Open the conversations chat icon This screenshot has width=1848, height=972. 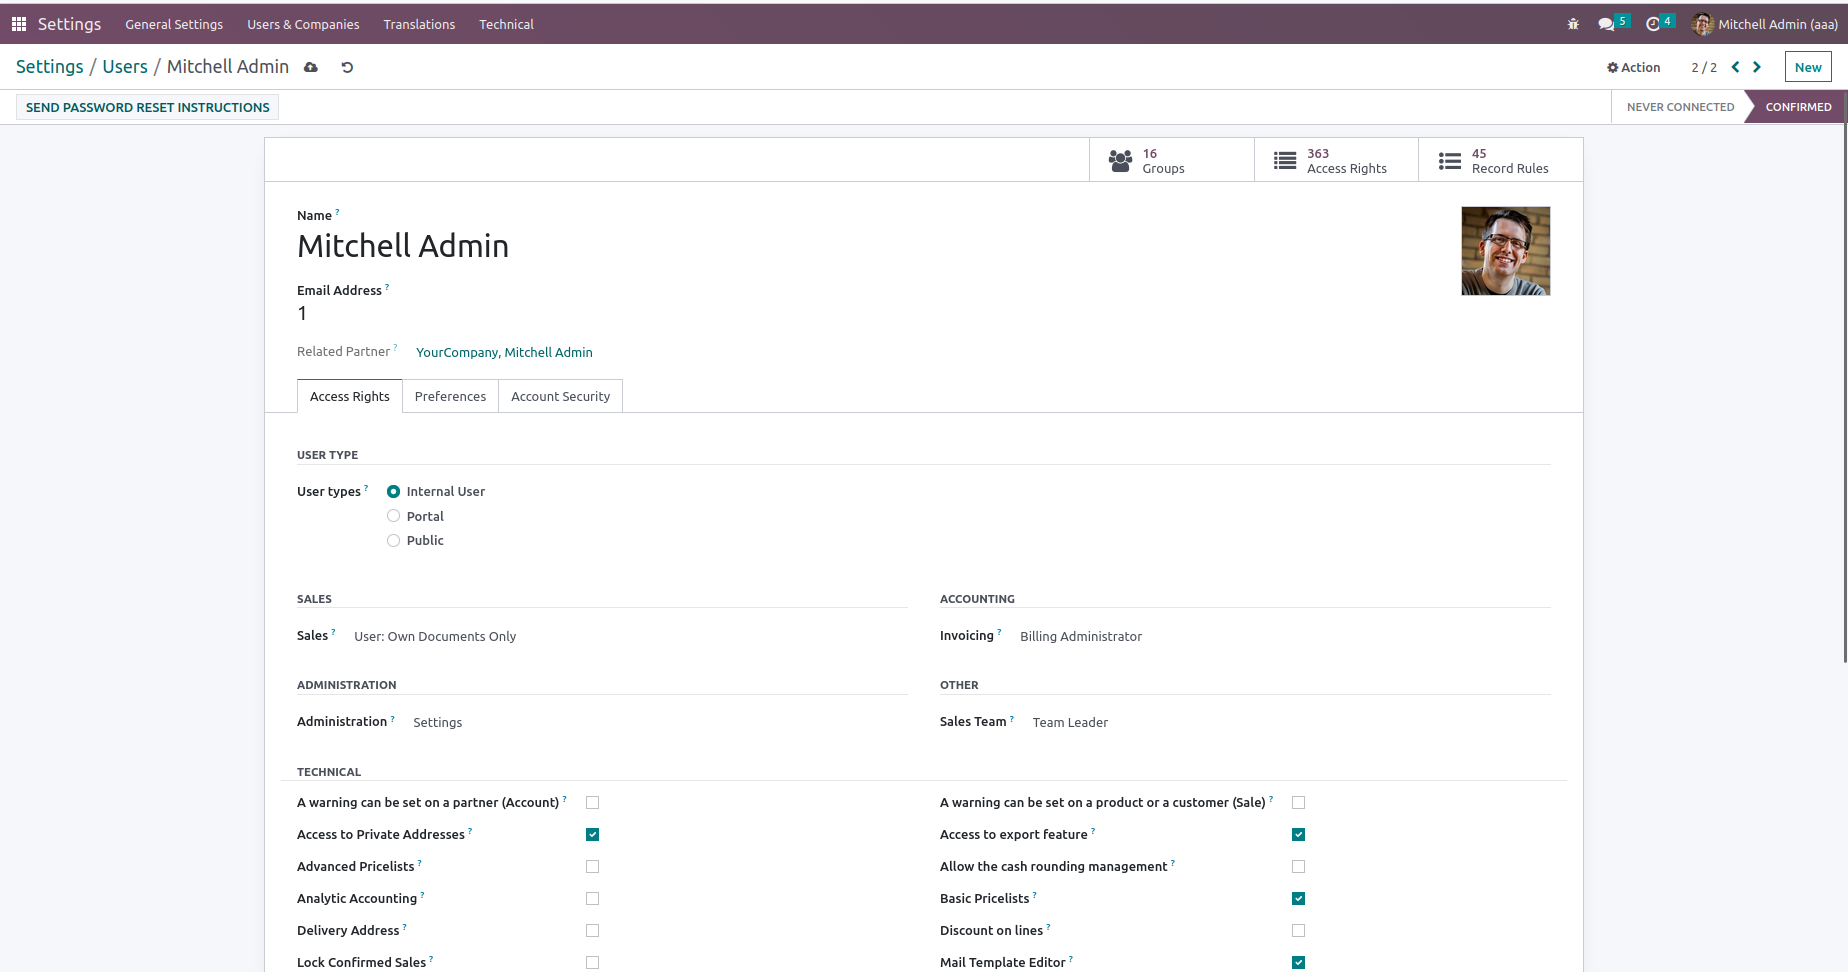click(x=1606, y=24)
